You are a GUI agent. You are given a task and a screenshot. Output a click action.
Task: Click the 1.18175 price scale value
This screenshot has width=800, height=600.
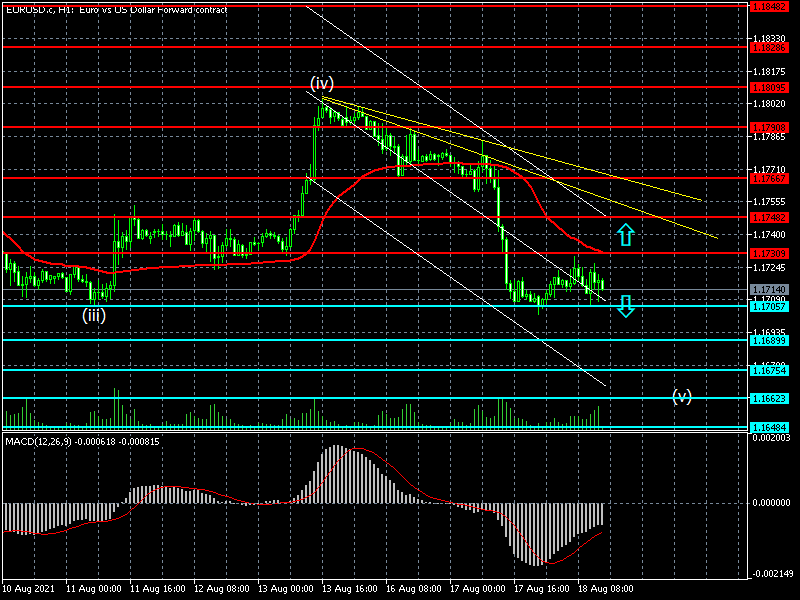pos(769,71)
